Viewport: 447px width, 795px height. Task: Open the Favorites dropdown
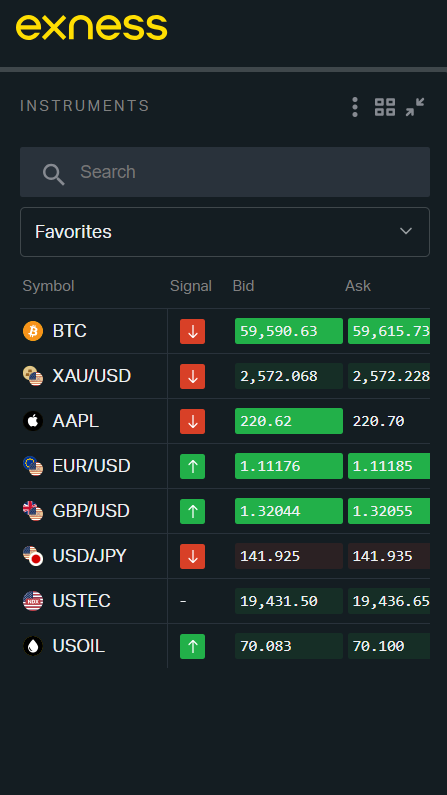pos(225,232)
